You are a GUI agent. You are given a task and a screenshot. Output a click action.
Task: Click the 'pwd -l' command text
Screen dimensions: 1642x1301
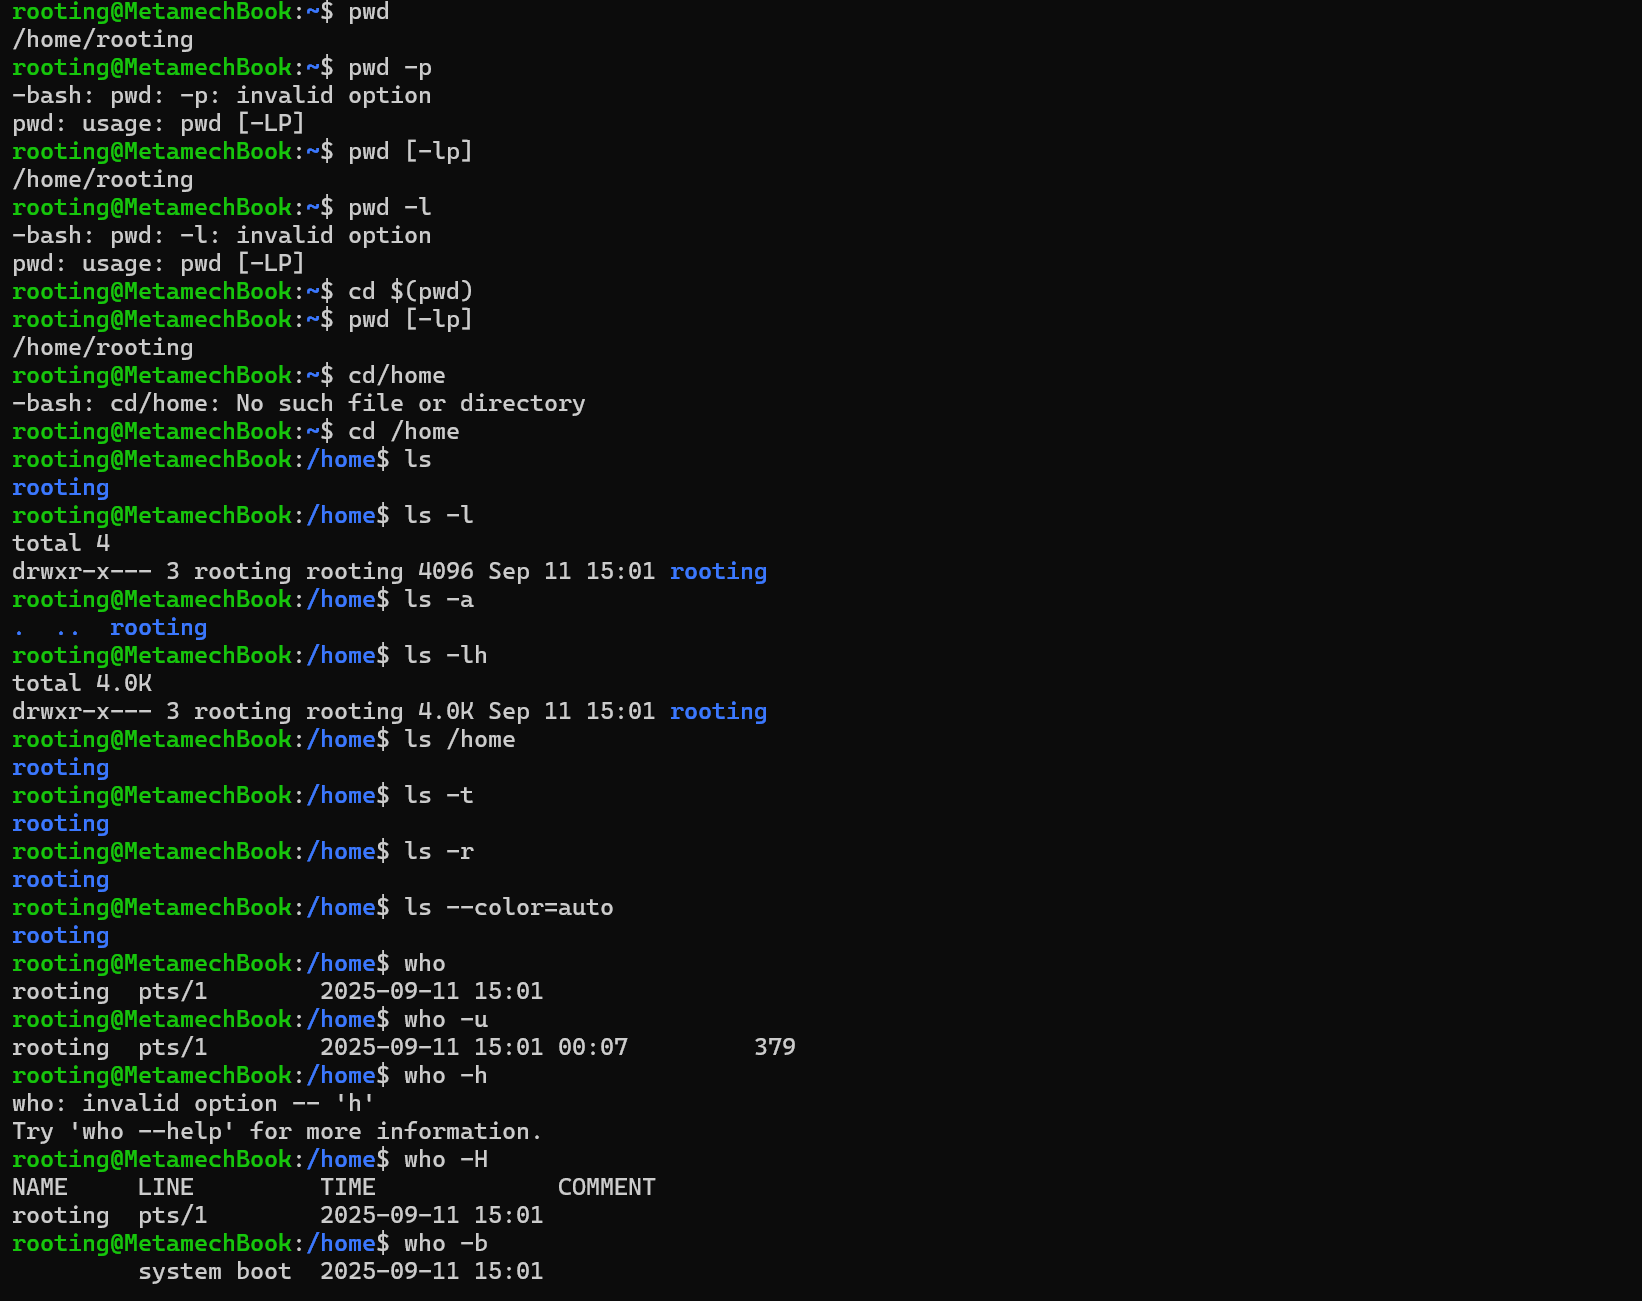(x=390, y=207)
